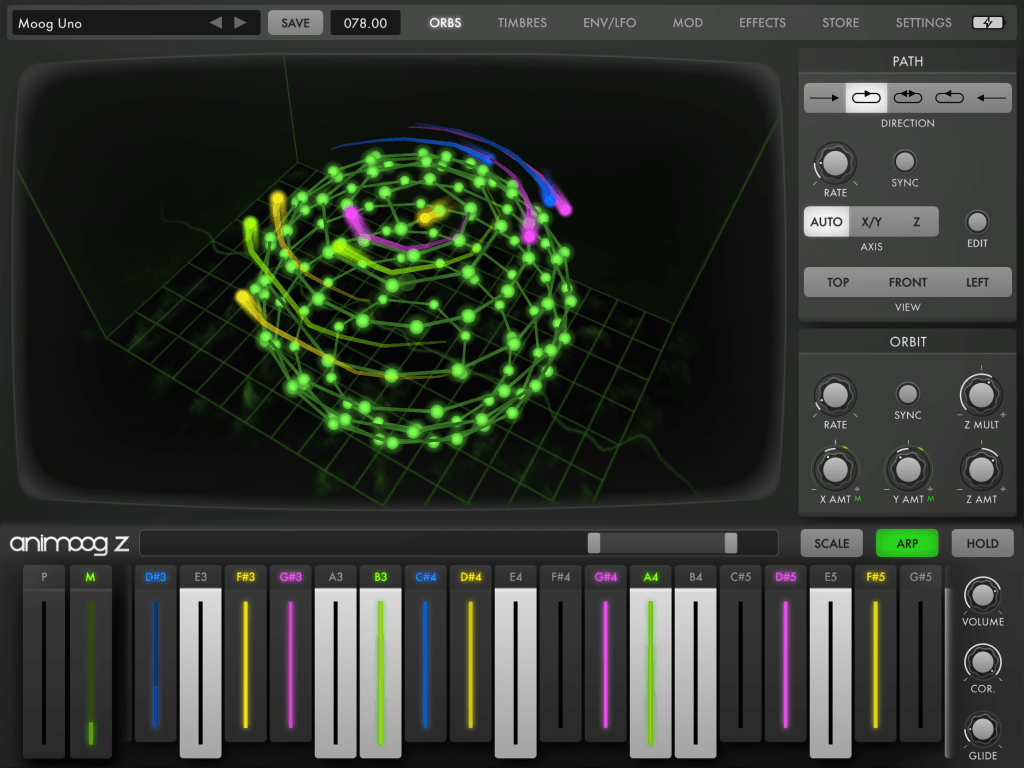This screenshot has height=768, width=1024.
Task: Open the EFFECTS tab
Action: pyautogui.click(x=762, y=23)
